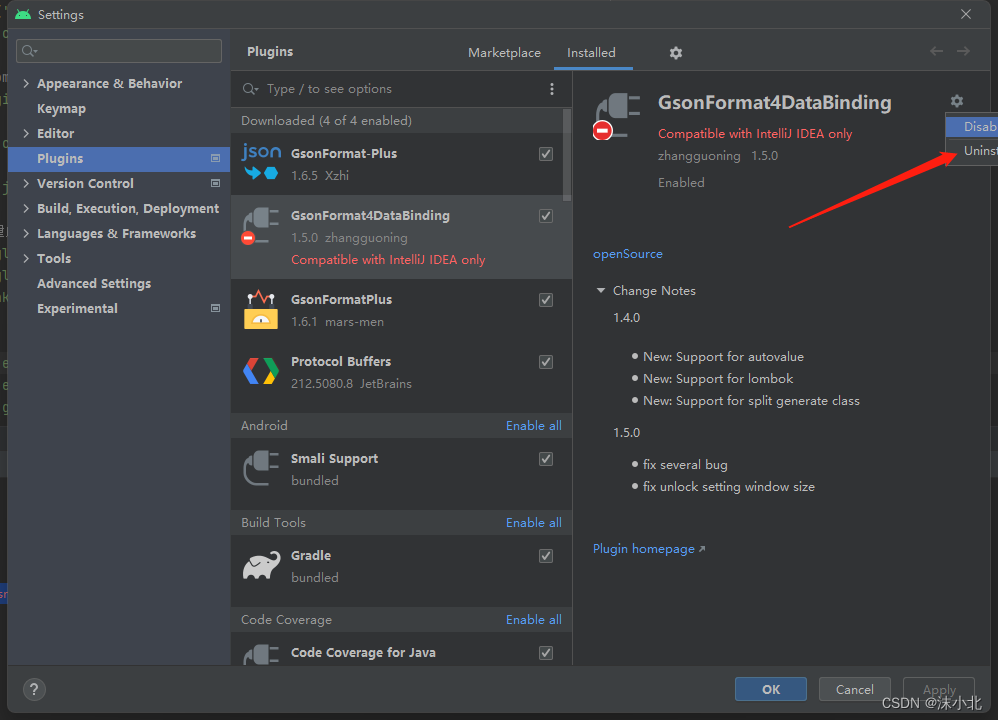Expand the Editor settings node
The image size is (998, 720).
point(26,133)
